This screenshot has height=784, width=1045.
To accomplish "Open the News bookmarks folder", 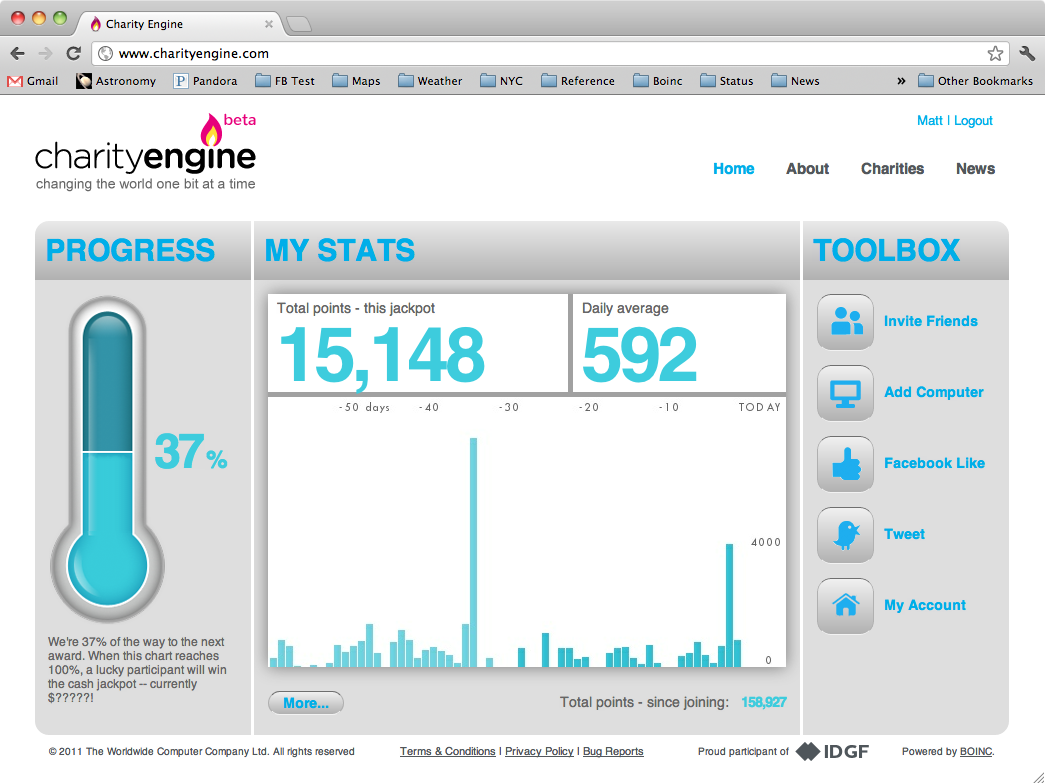I will [795, 81].
